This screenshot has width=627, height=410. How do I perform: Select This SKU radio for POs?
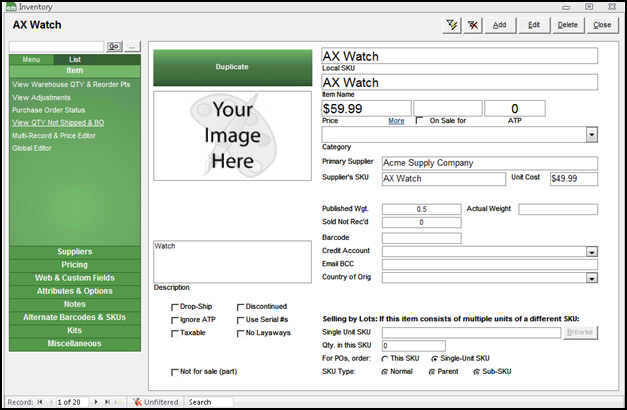(x=385, y=359)
